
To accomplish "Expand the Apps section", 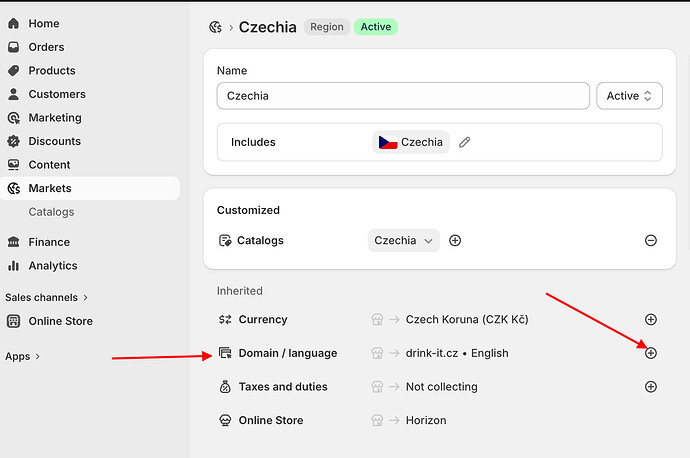I will point(23,356).
